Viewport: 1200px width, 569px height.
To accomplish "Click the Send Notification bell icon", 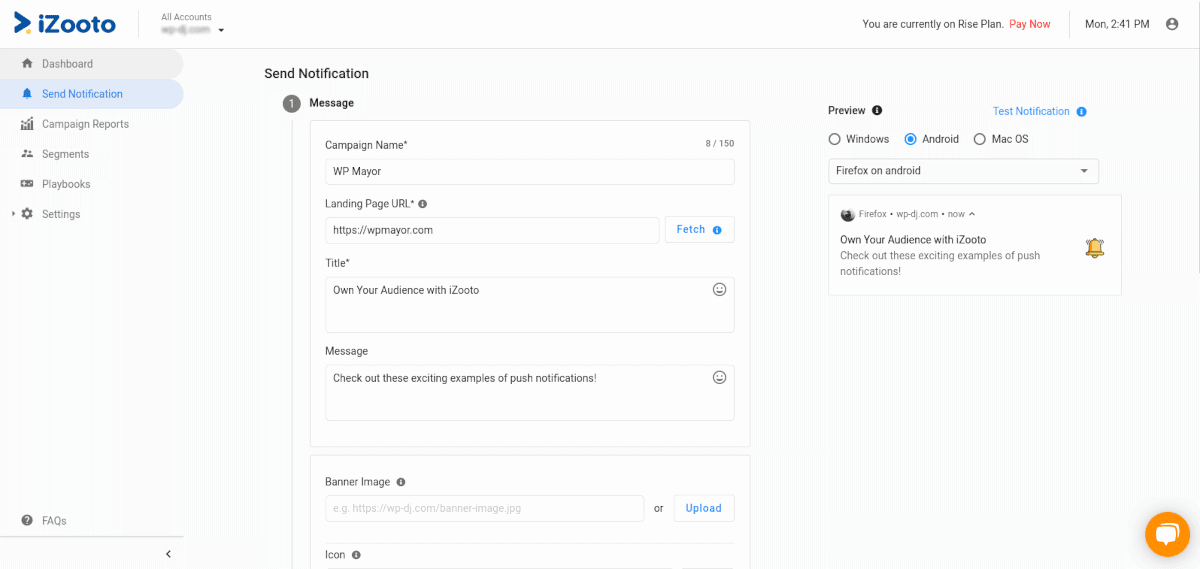I will click(27, 94).
